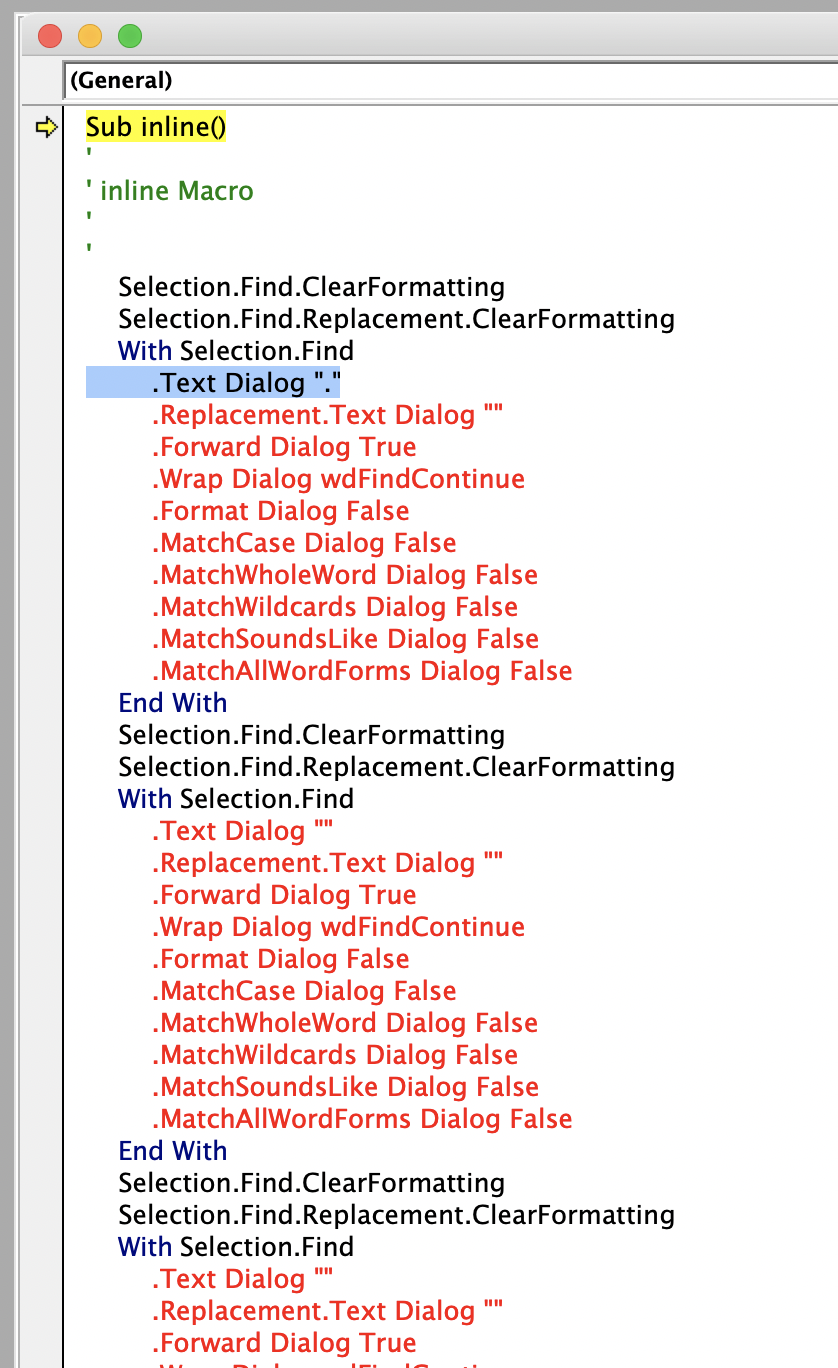Click the .MatchSoundsLike Dialog False statement
The image size is (838, 1368).
pos(346,638)
